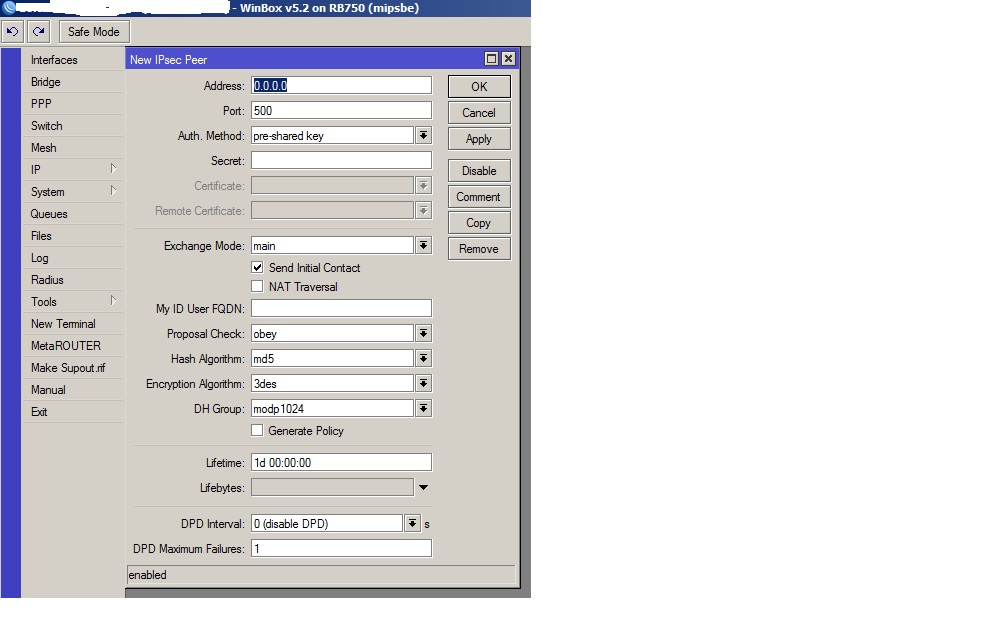Image resolution: width=1008 pixels, height=630 pixels.
Task: Toggle Safe Mode button
Action: pyautogui.click(x=94, y=32)
